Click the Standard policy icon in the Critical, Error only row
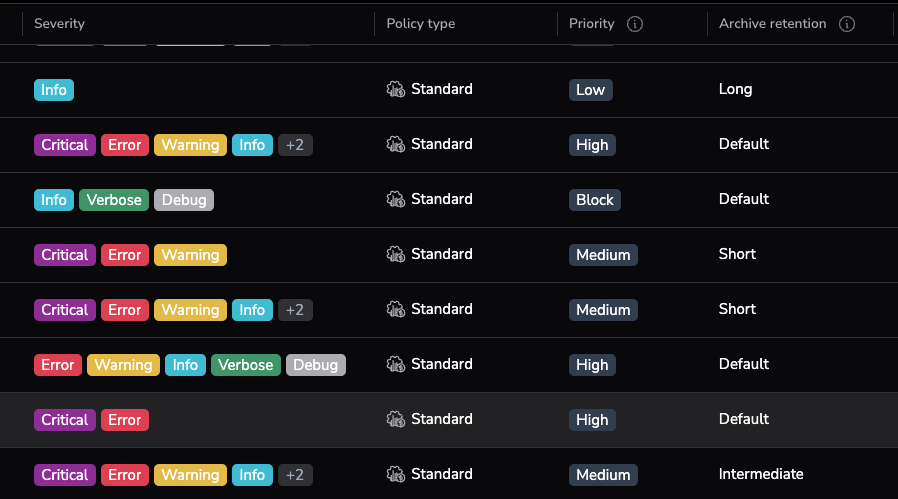Viewport: 898px width, 499px height. coord(396,419)
